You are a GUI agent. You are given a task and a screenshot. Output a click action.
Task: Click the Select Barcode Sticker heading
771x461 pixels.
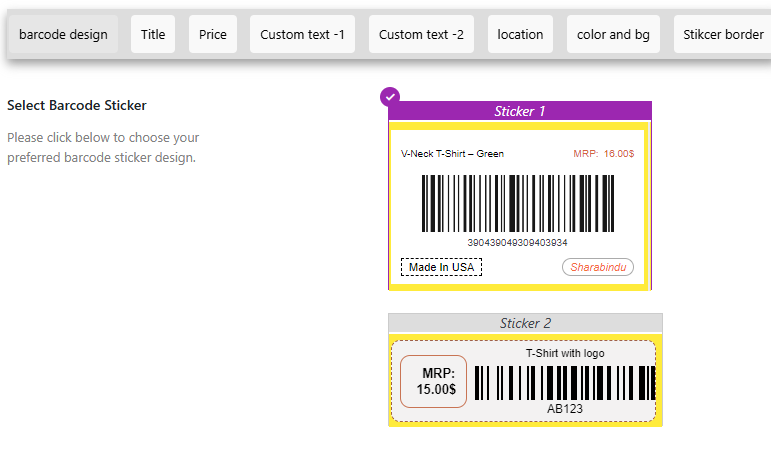point(77,105)
